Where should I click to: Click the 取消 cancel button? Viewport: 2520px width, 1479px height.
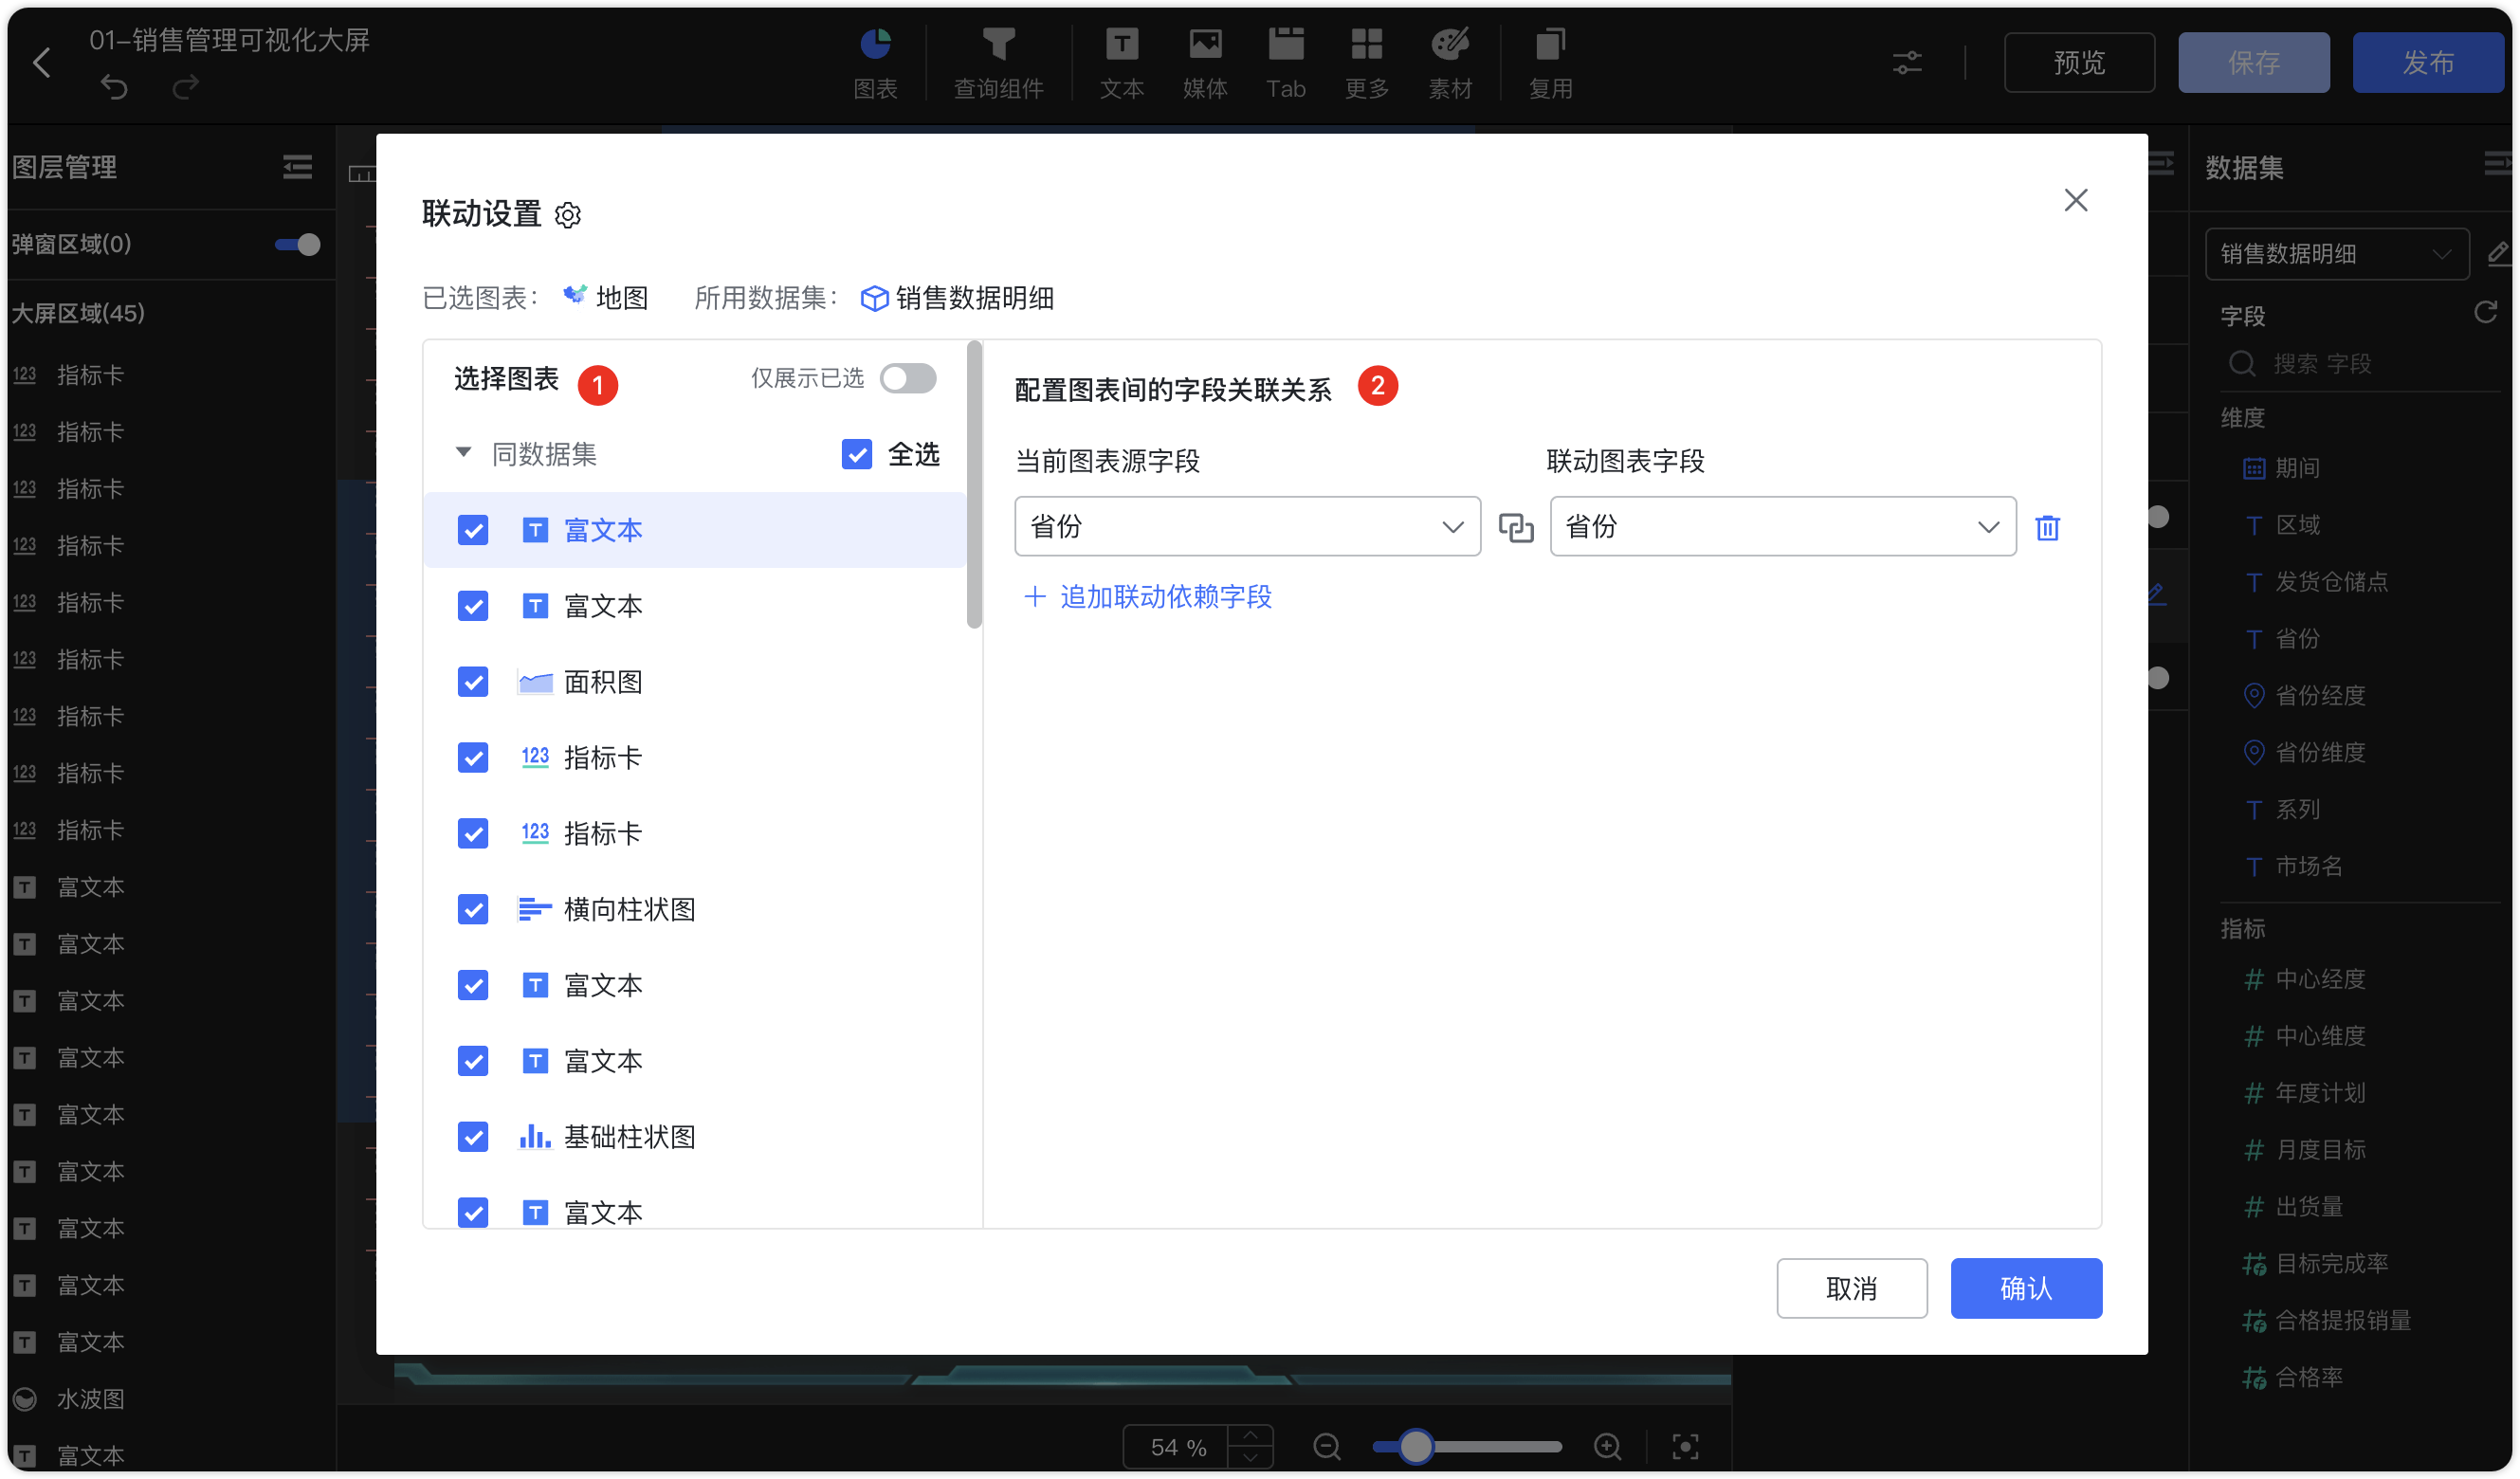(x=1852, y=1288)
